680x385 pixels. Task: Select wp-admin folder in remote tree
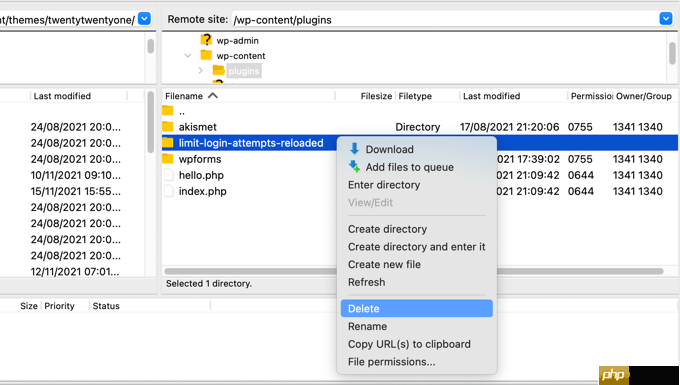237,40
